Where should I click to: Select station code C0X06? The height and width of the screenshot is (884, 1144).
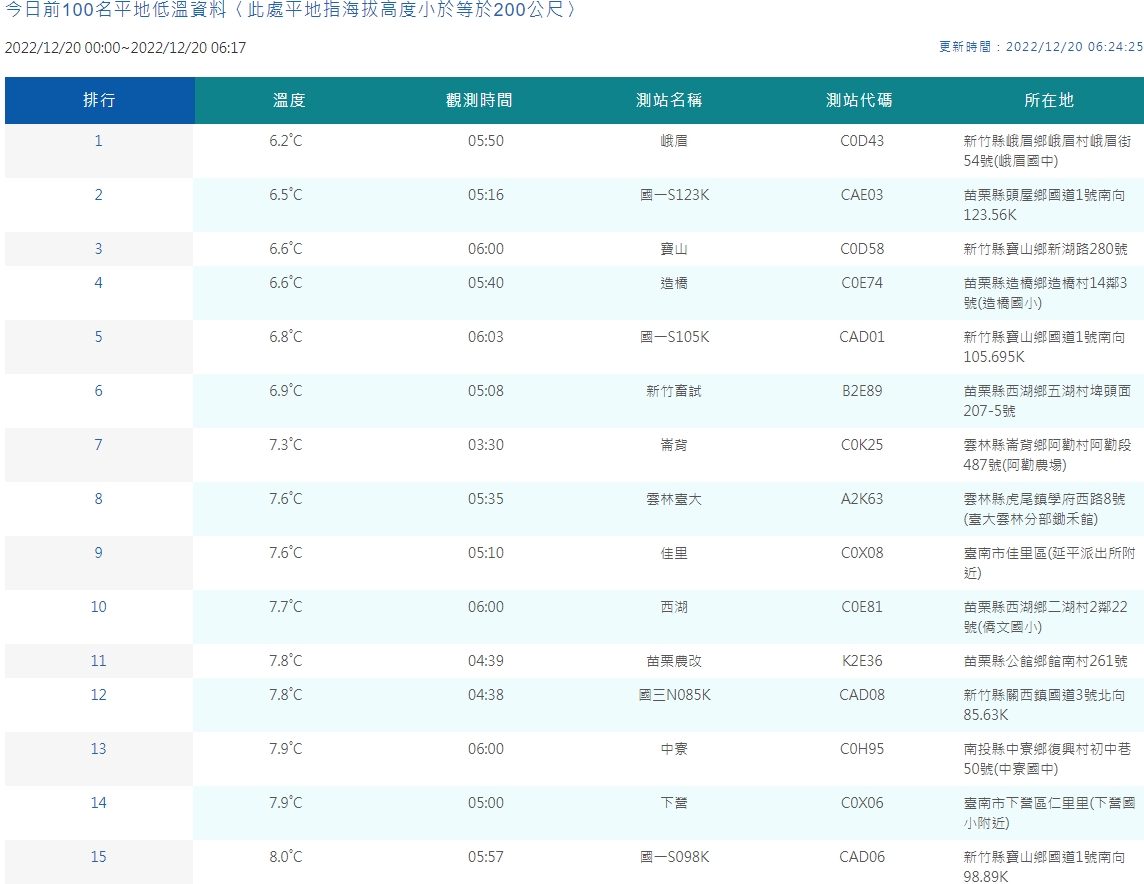coord(862,803)
